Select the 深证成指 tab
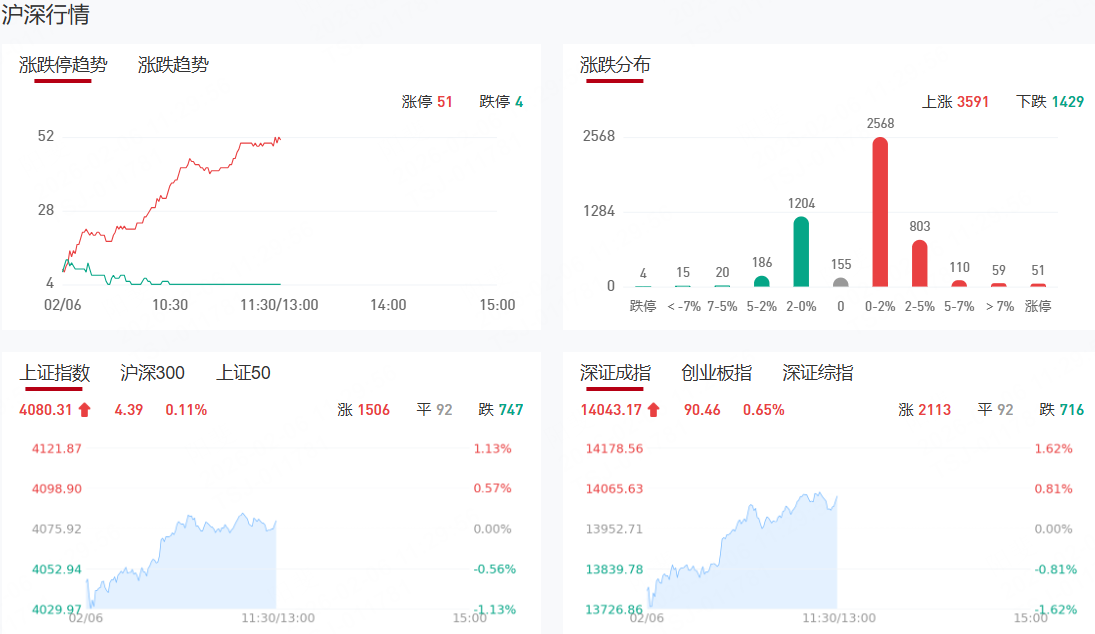Image resolution: width=1095 pixels, height=634 pixels. pyautogui.click(x=615, y=373)
